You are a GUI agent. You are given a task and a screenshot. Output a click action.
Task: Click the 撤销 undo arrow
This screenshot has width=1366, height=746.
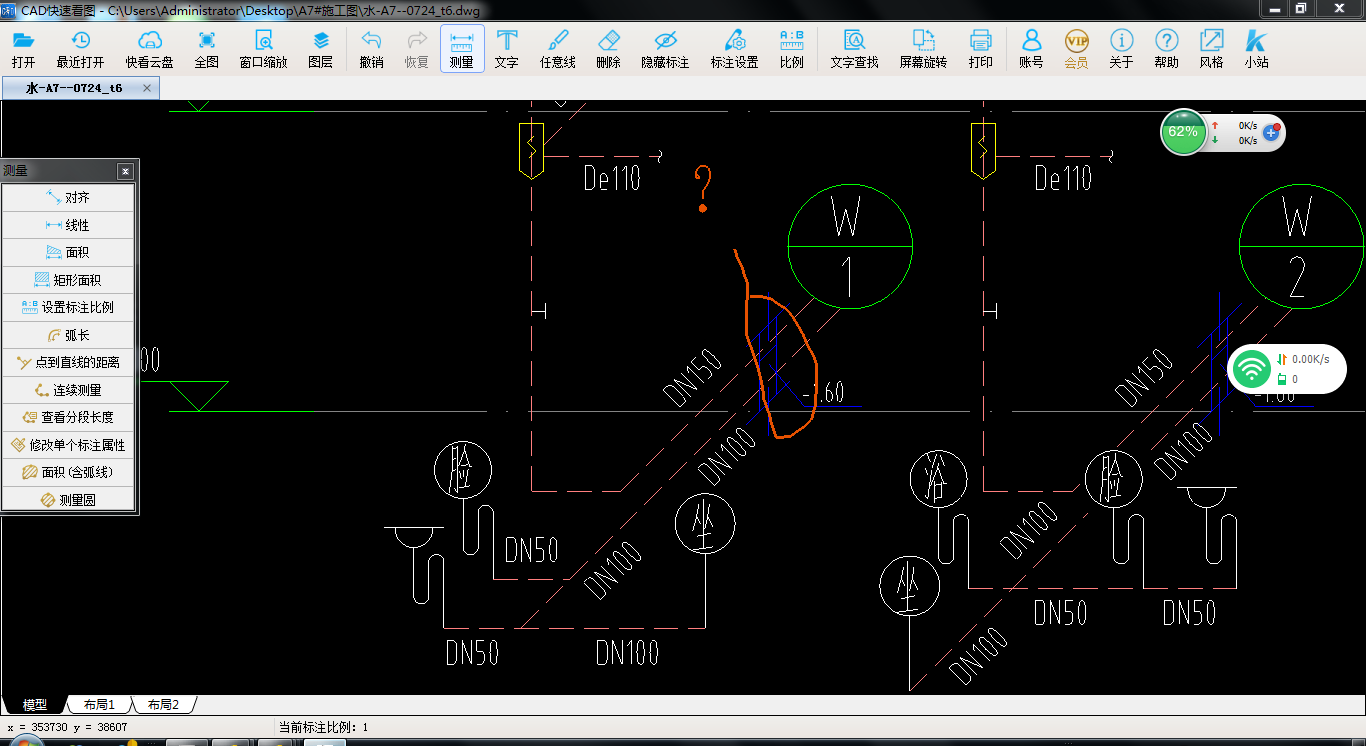371,41
